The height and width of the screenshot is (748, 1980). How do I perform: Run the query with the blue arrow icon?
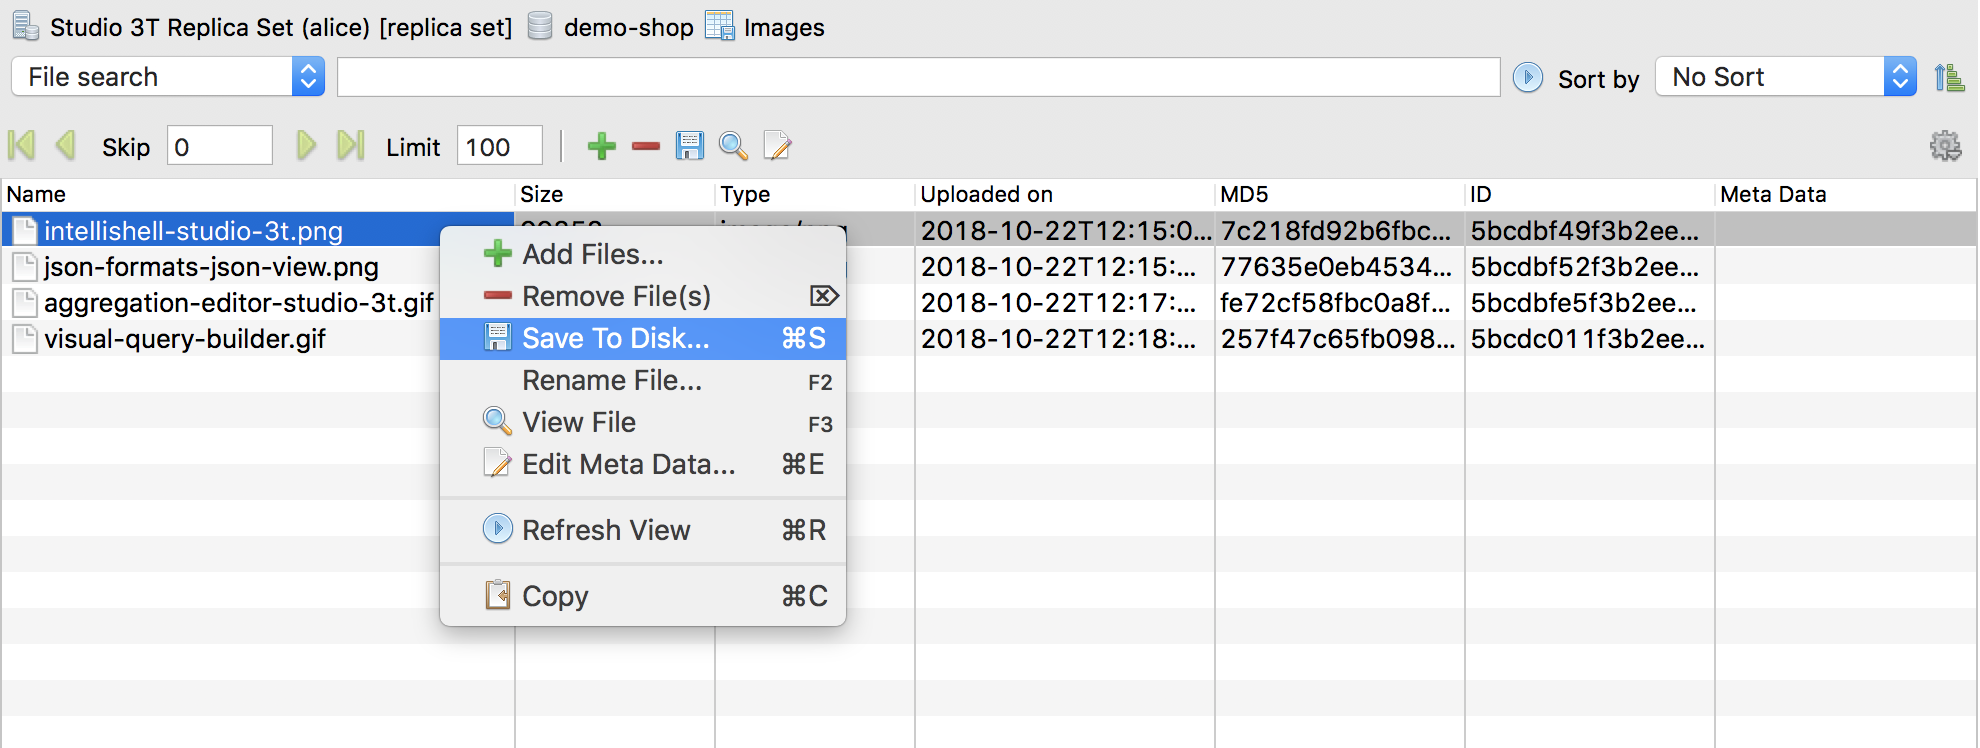pyautogui.click(x=1527, y=76)
